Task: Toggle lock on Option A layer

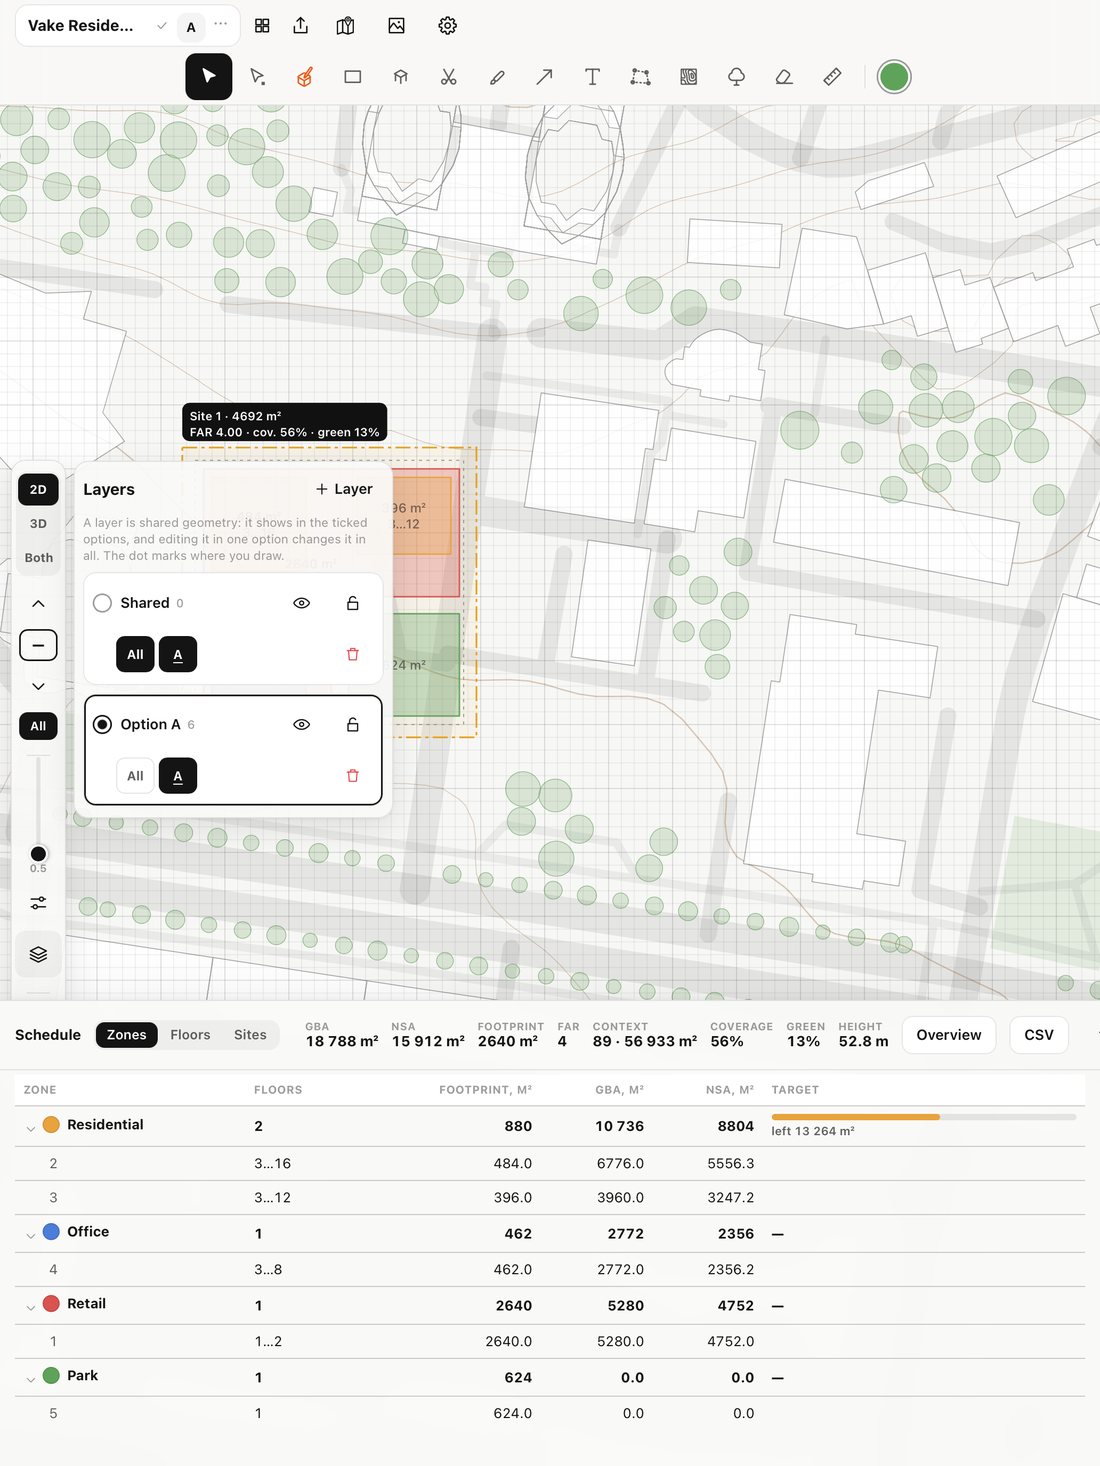Action: tap(352, 725)
